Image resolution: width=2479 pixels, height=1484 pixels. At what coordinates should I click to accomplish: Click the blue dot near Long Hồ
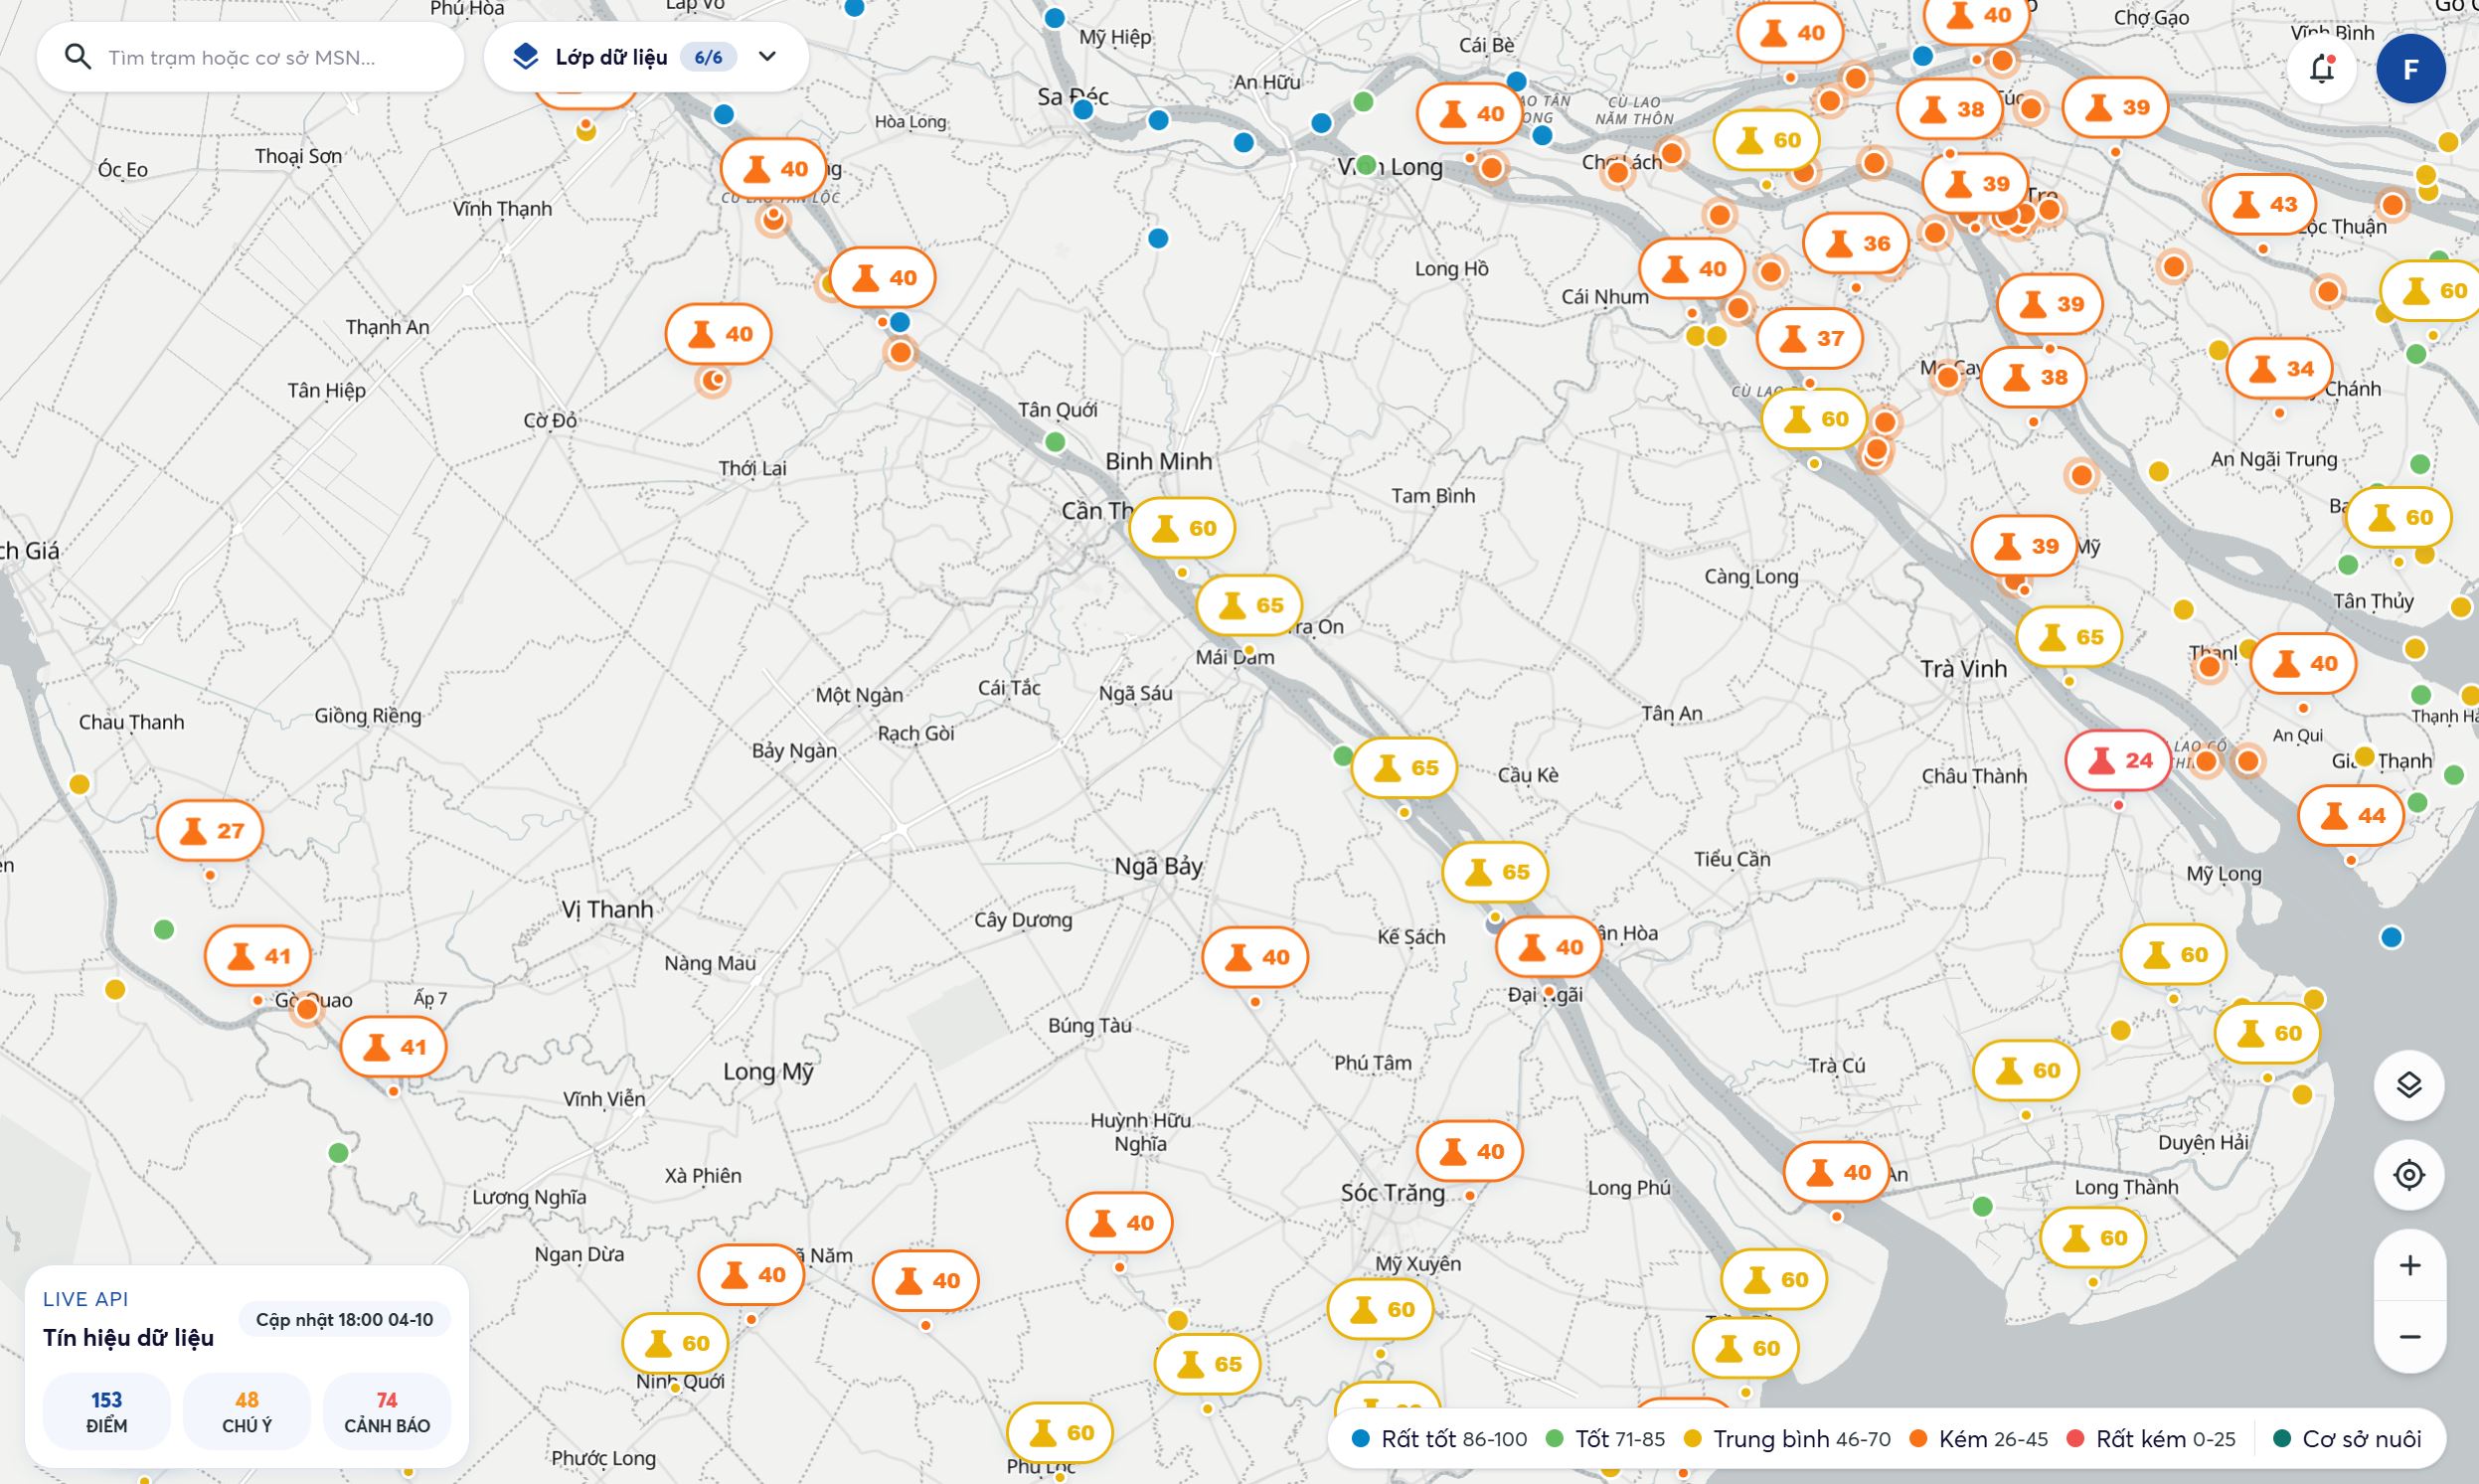click(x=1158, y=238)
